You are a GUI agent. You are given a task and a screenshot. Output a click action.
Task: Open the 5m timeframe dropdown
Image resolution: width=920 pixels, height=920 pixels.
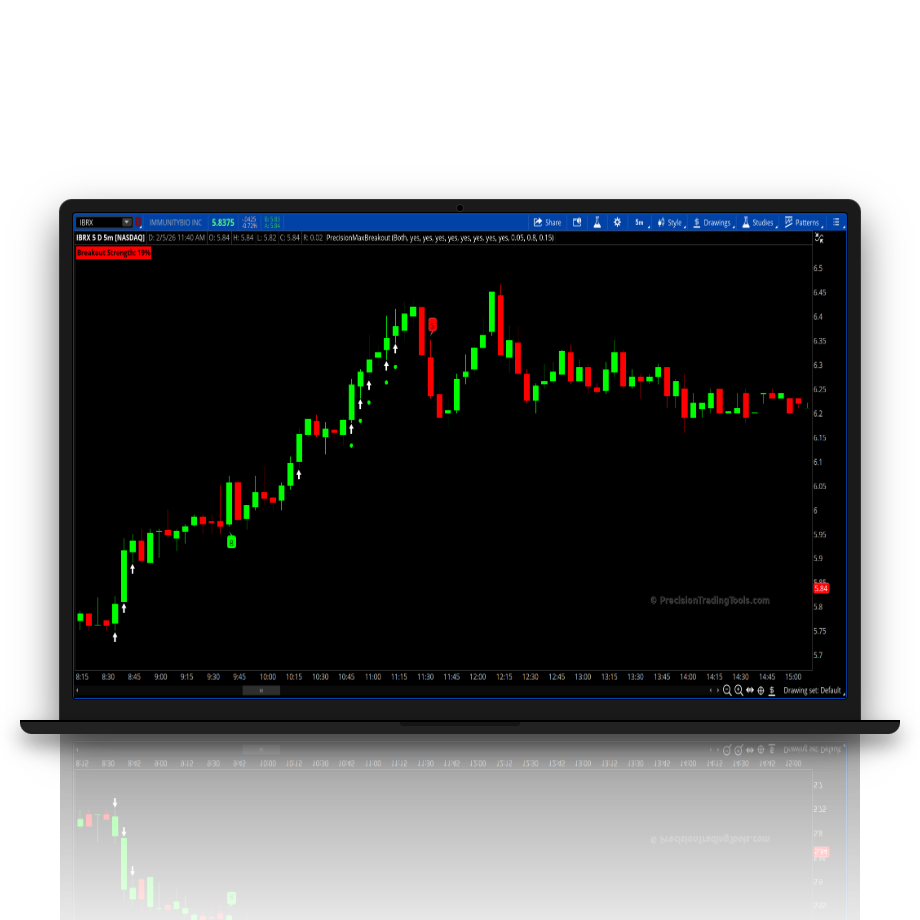[640, 222]
